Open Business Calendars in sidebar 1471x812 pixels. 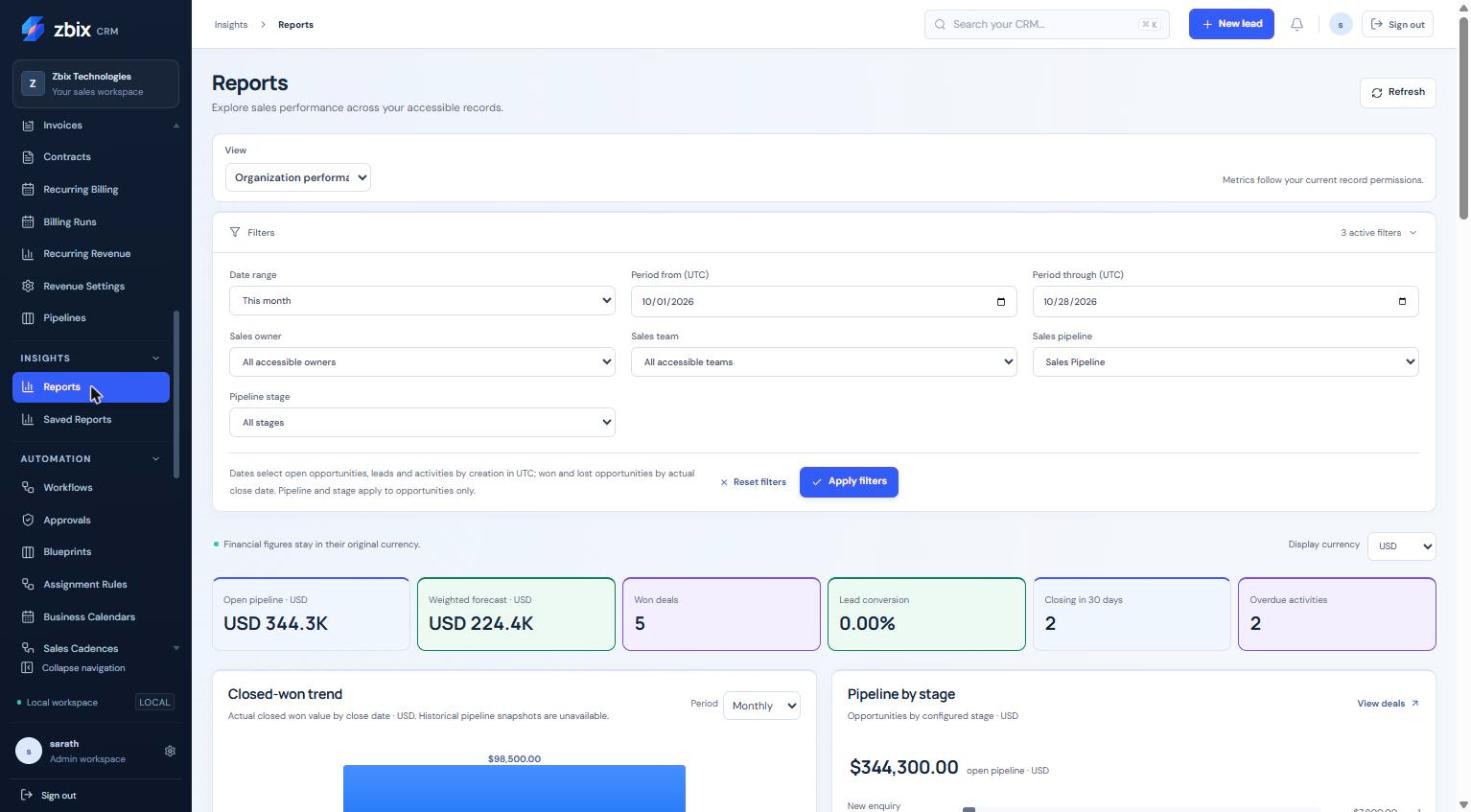(x=91, y=617)
